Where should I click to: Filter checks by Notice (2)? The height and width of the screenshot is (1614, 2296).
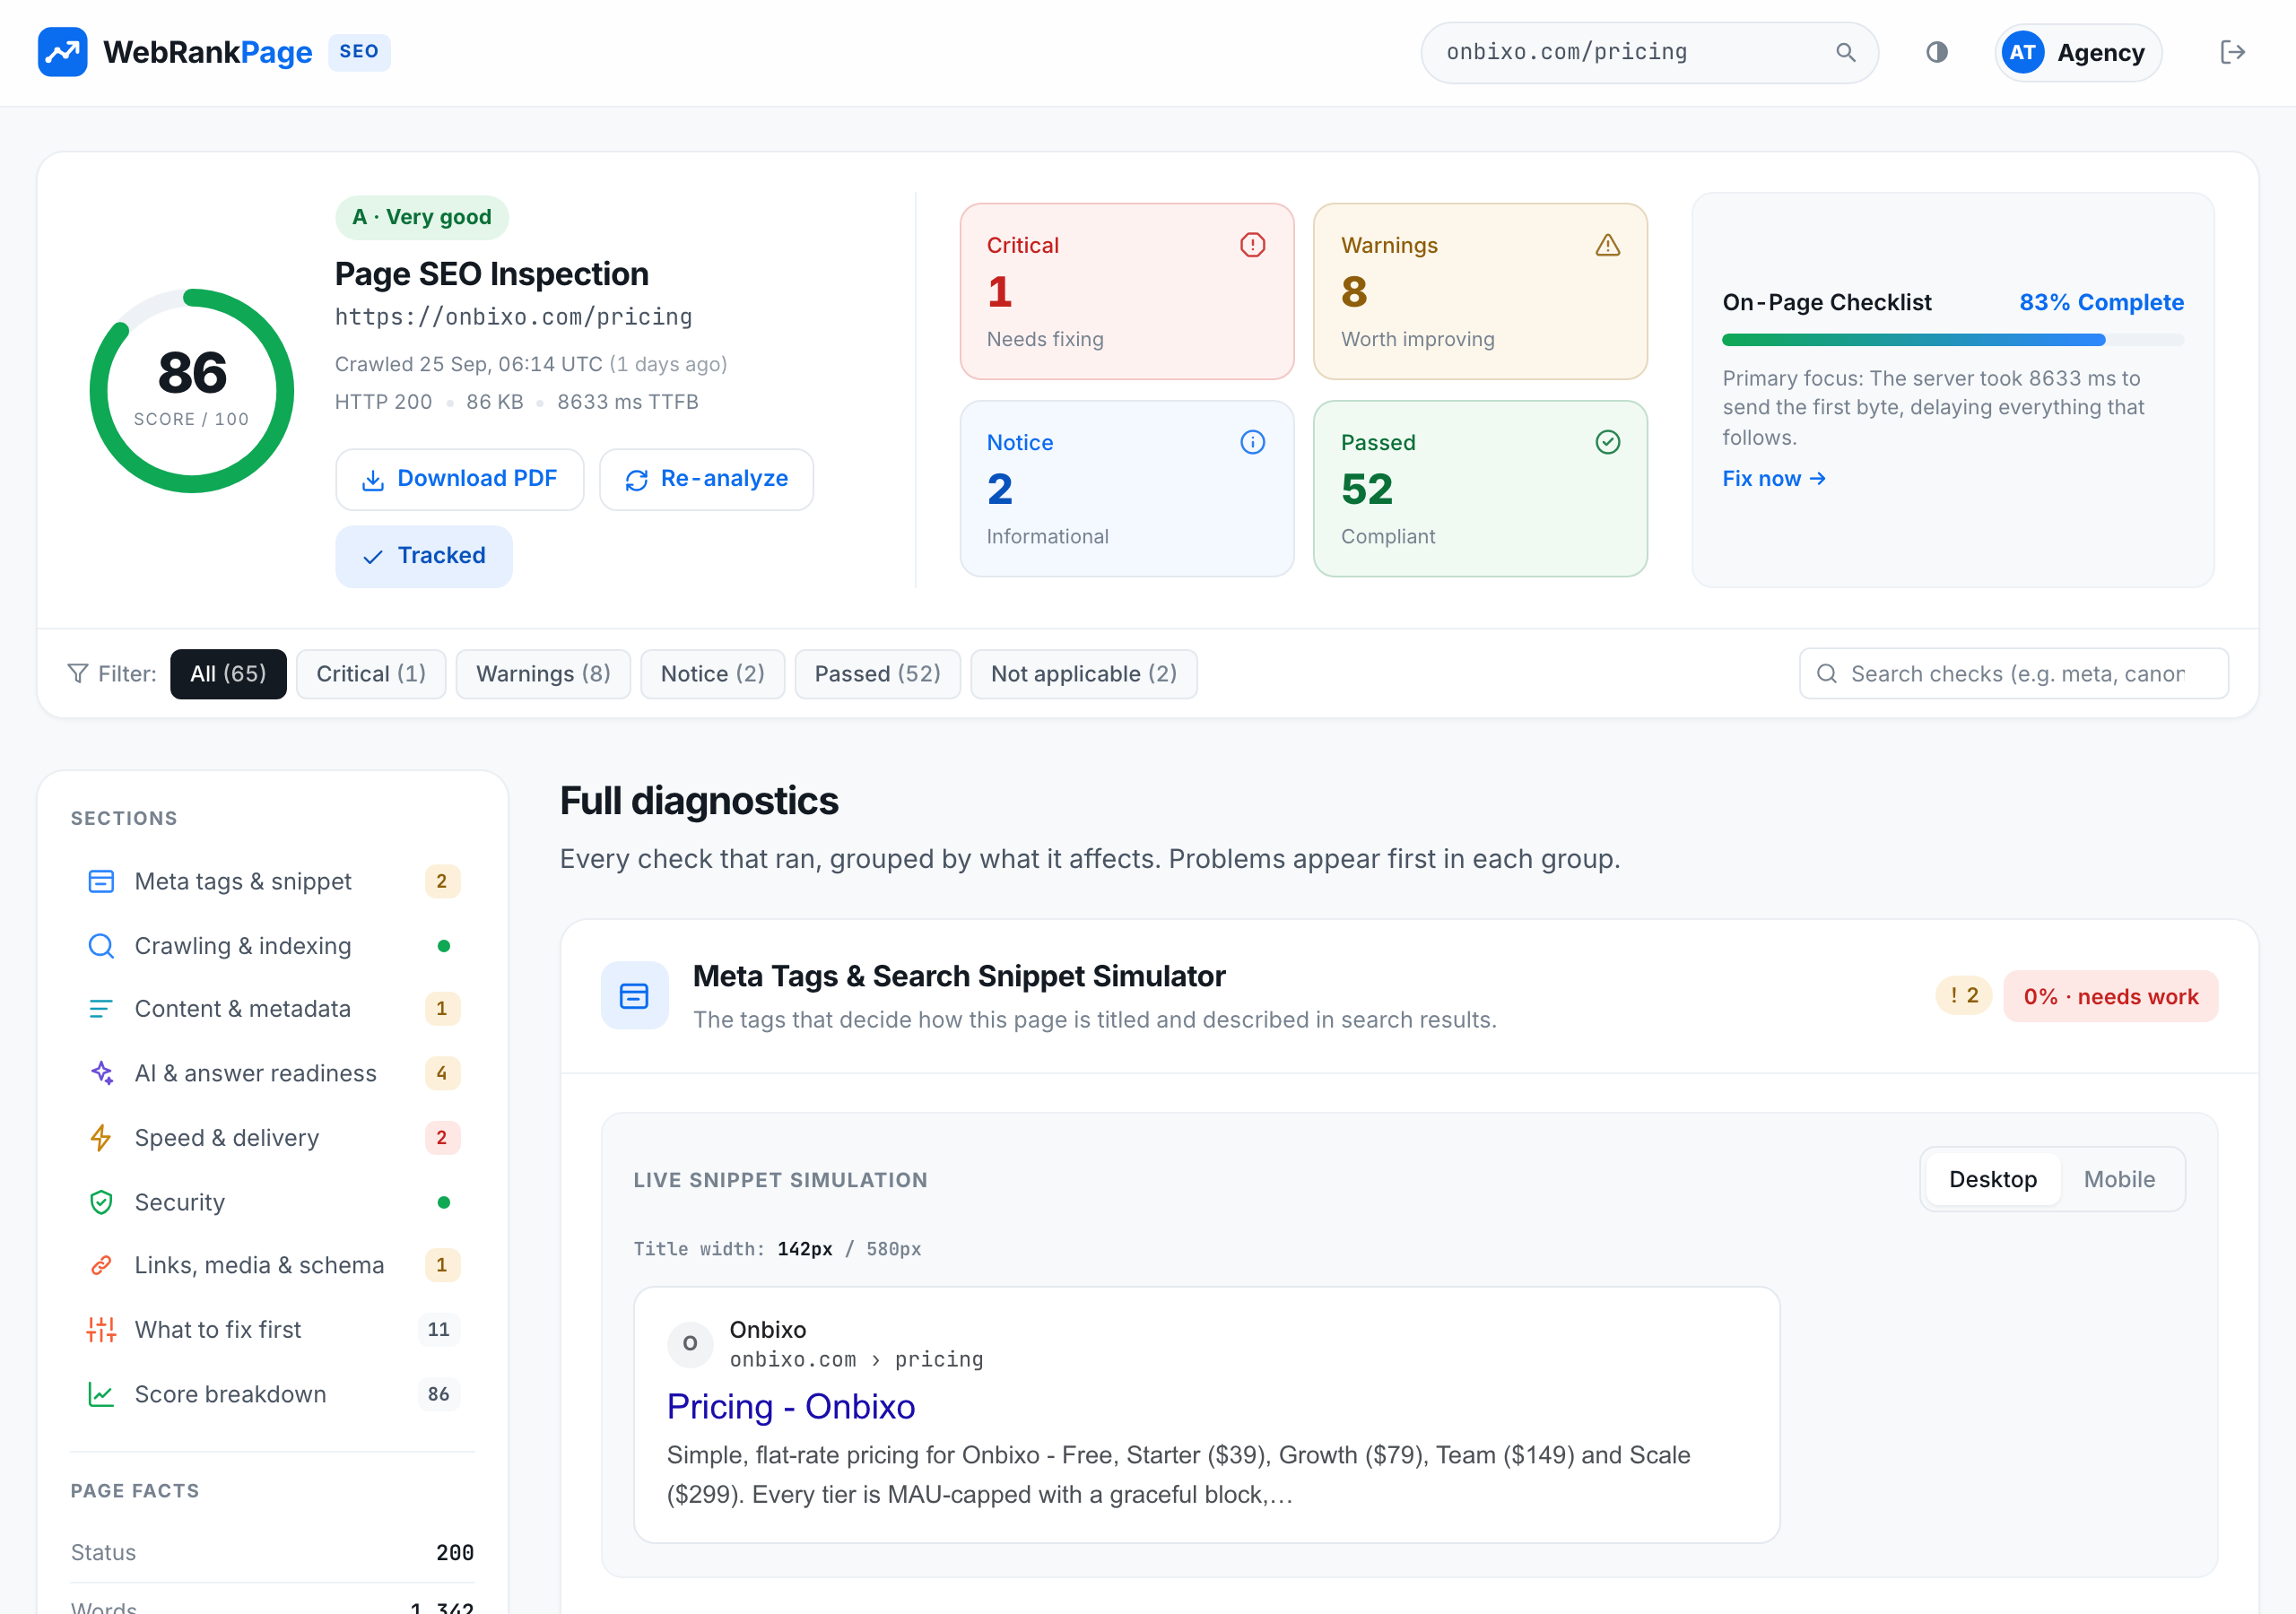(x=712, y=674)
